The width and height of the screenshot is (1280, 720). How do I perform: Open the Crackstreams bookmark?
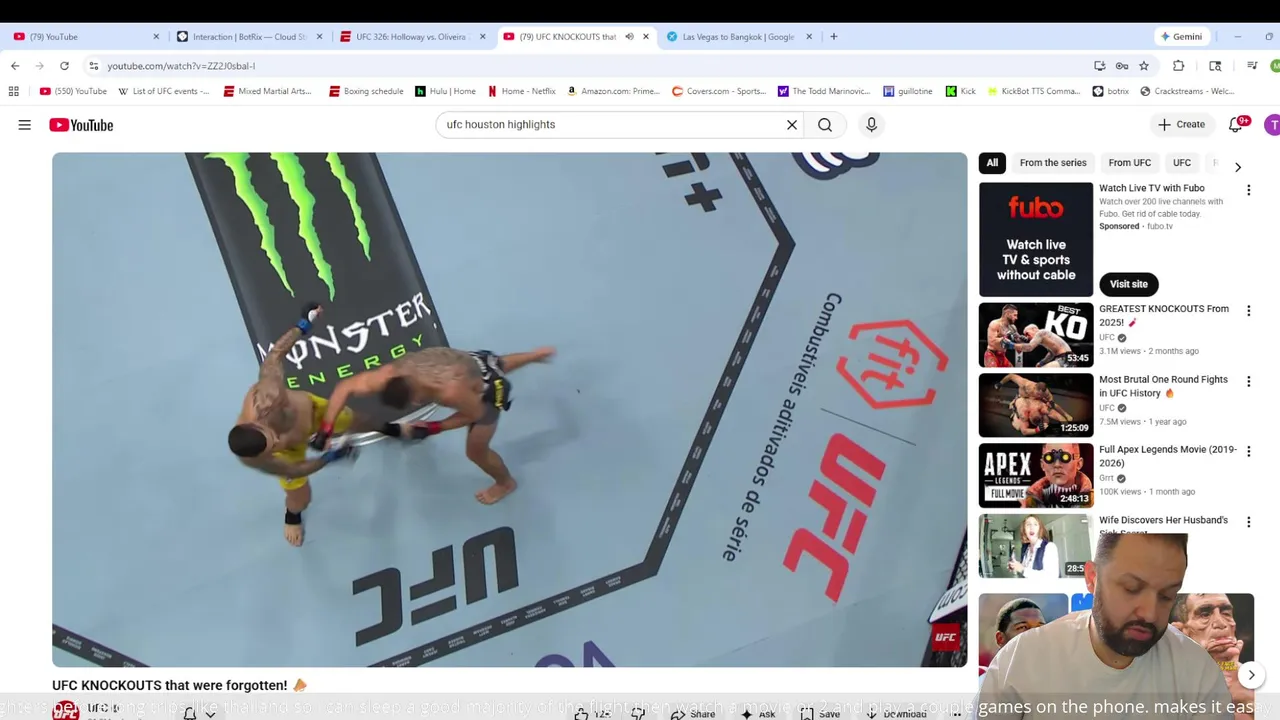(1187, 91)
